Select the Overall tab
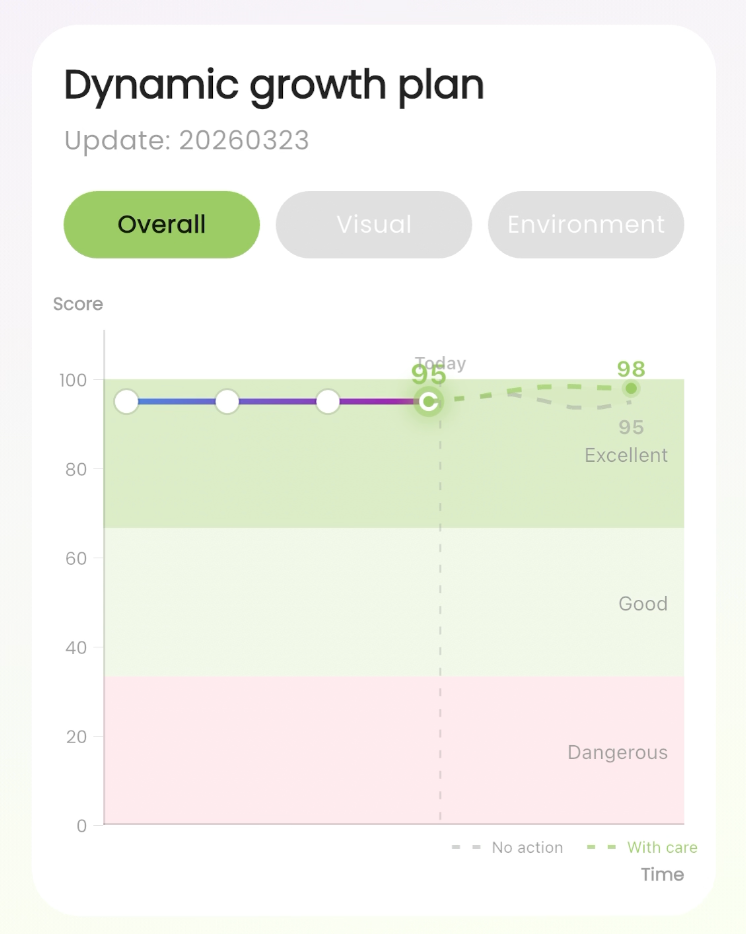Screen dimensions: 746x934 (161, 225)
